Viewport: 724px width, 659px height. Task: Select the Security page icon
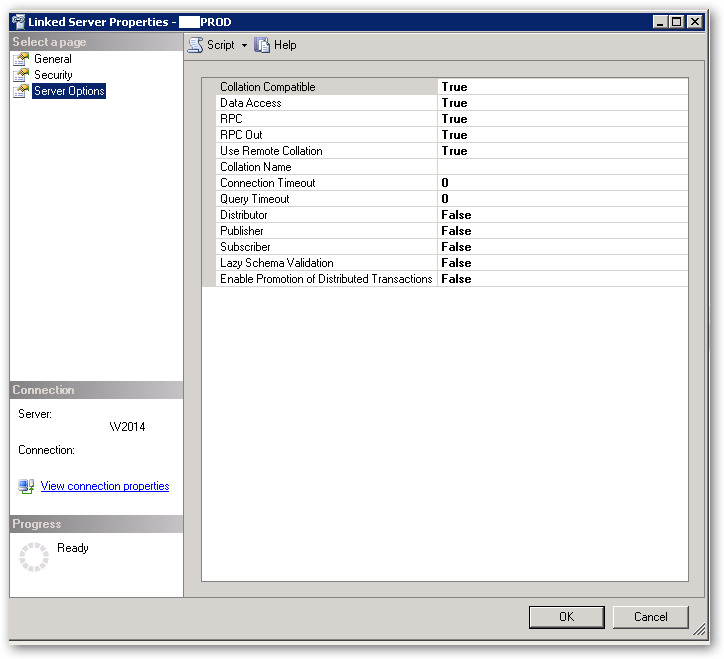pos(21,75)
